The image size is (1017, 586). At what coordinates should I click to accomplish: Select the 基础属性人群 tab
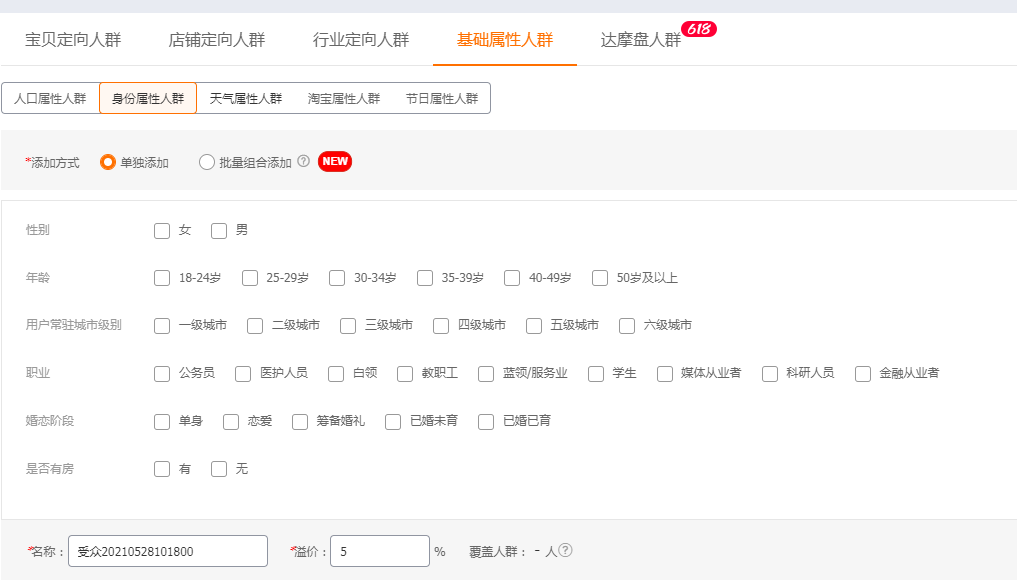[x=505, y=40]
